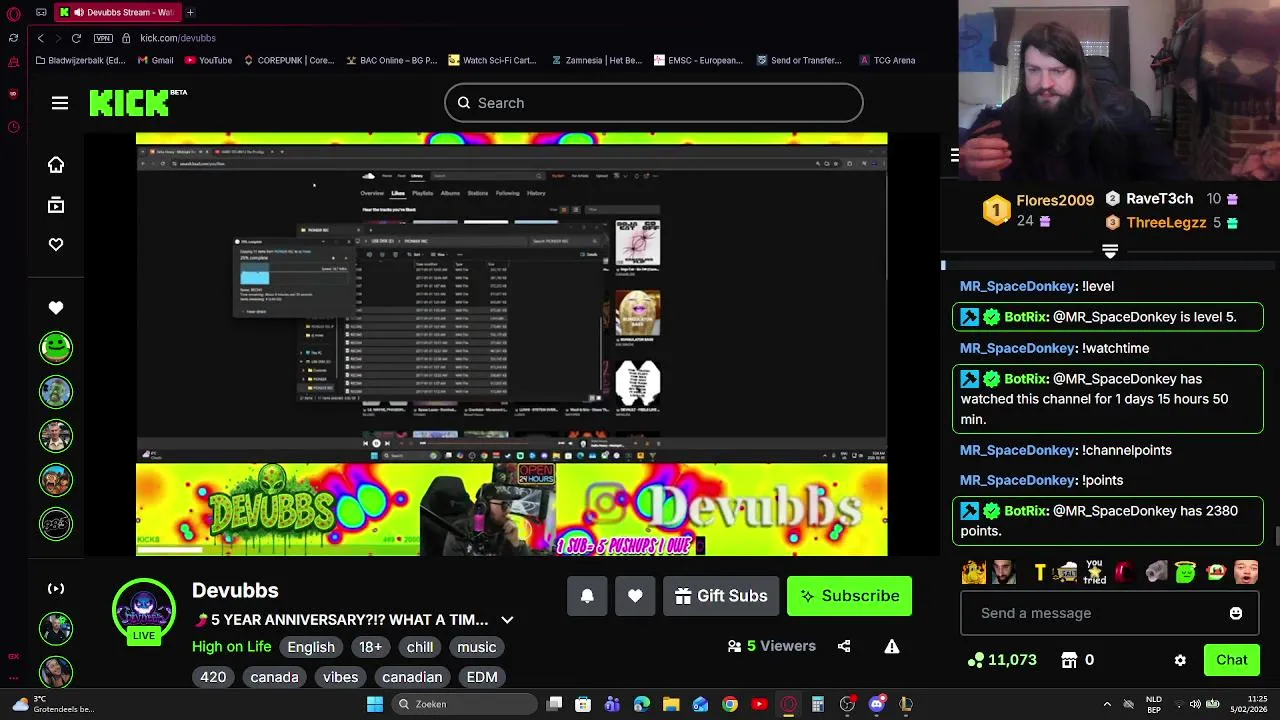Follow channel with the heart button
Screen dimensions: 1280x720
coord(635,596)
